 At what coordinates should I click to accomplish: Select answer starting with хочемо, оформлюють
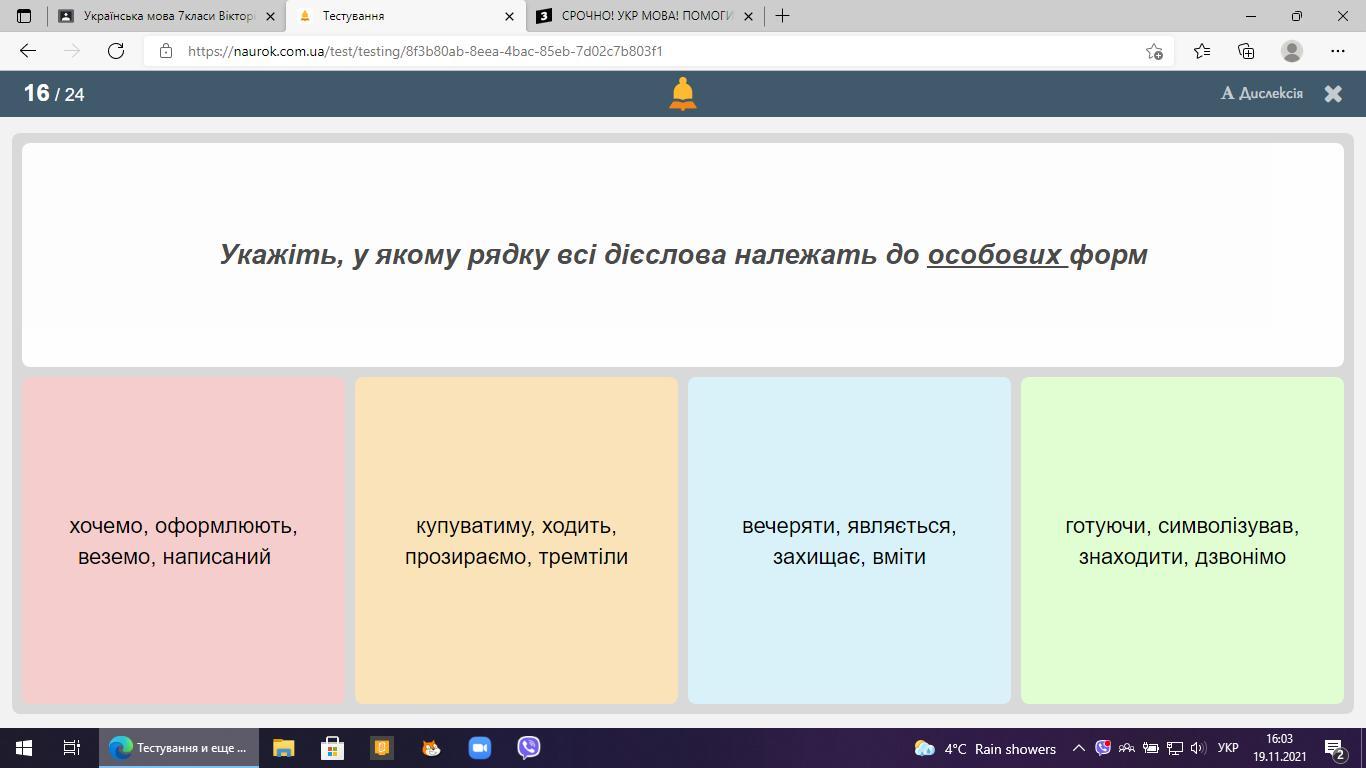[183, 540]
